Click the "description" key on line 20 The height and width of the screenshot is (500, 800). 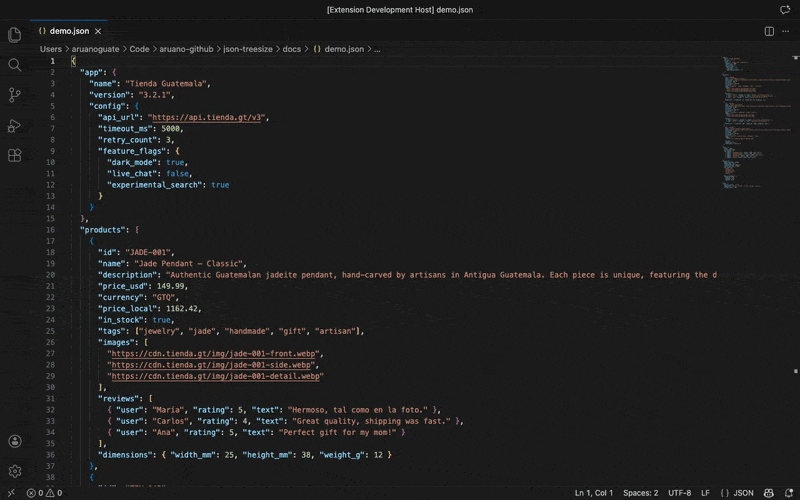[x=128, y=275]
